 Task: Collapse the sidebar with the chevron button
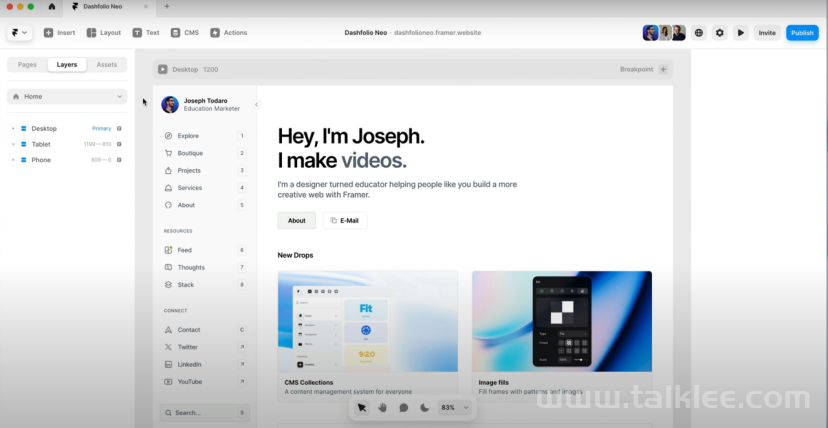[256, 104]
